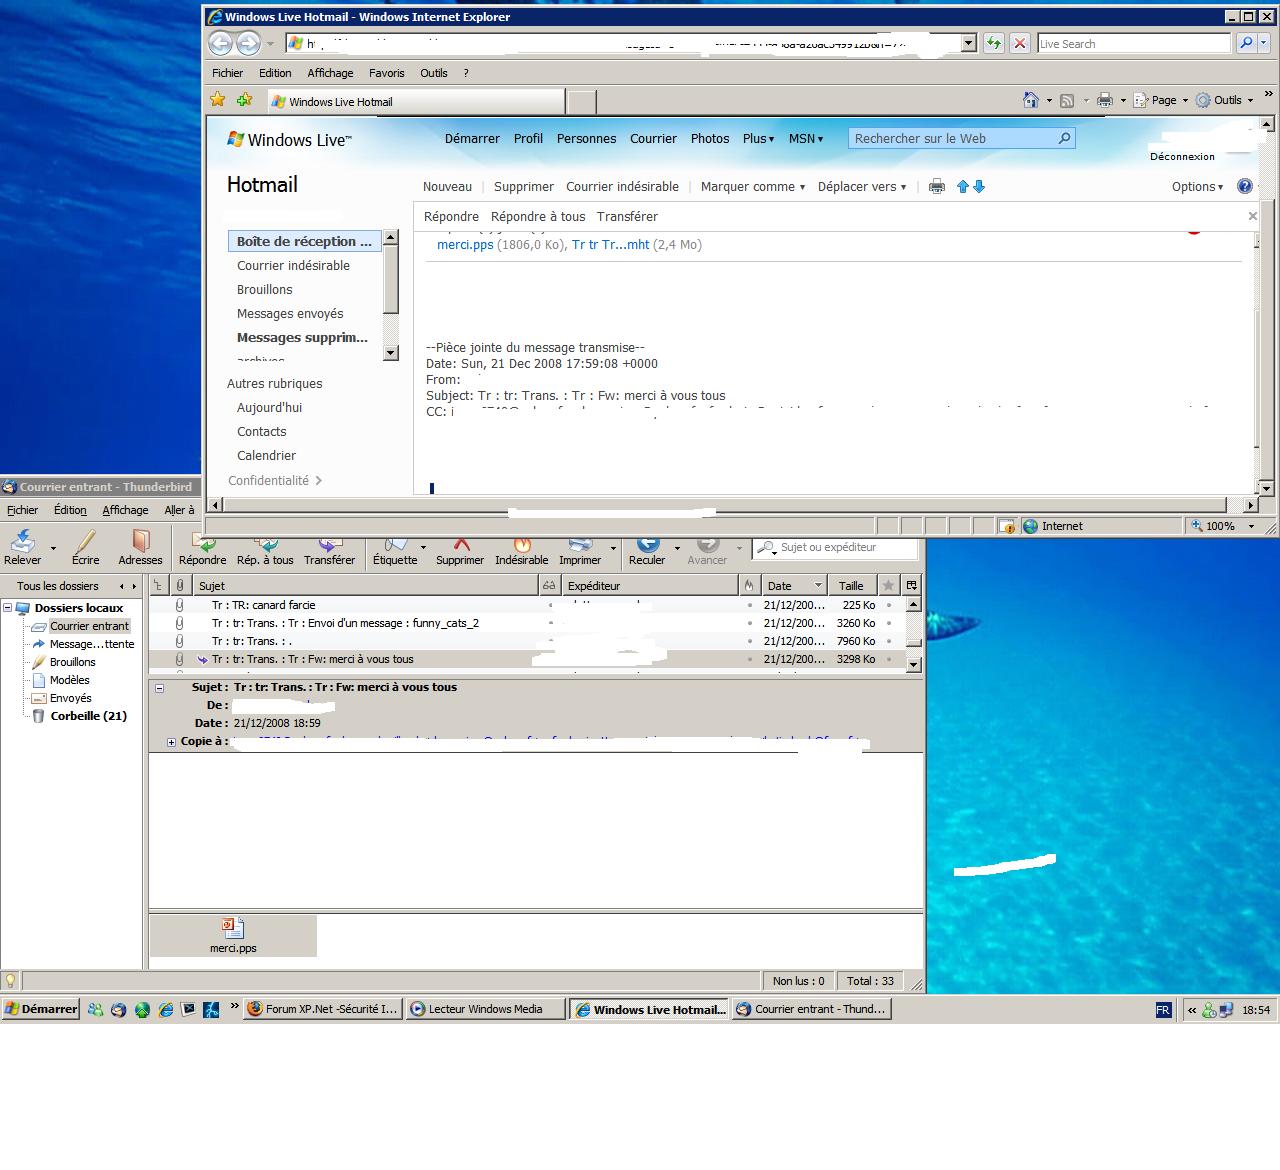This screenshot has width=1280, height=1170.
Task: Collapse message header with minus box
Action: click(x=159, y=688)
